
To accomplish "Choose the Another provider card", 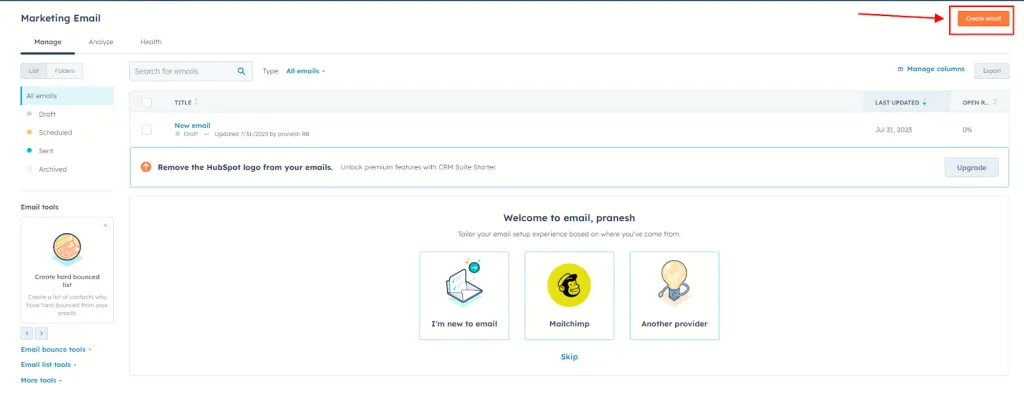I will click(674, 295).
